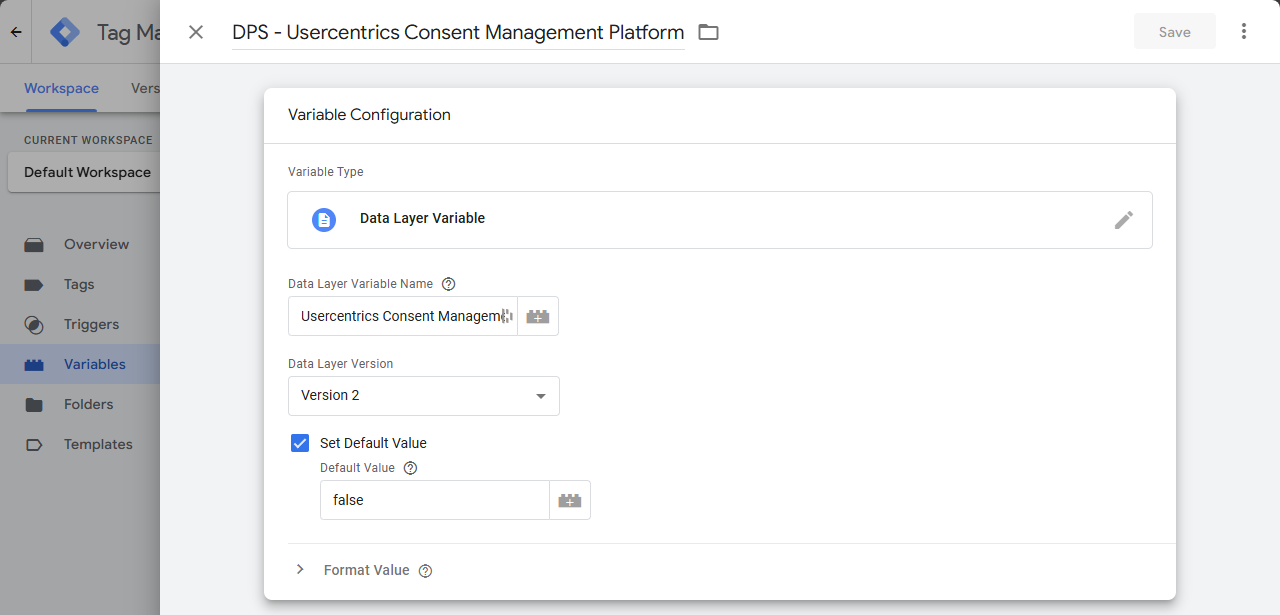
Task: Click the Tags label icon
Action: point(34,284)
